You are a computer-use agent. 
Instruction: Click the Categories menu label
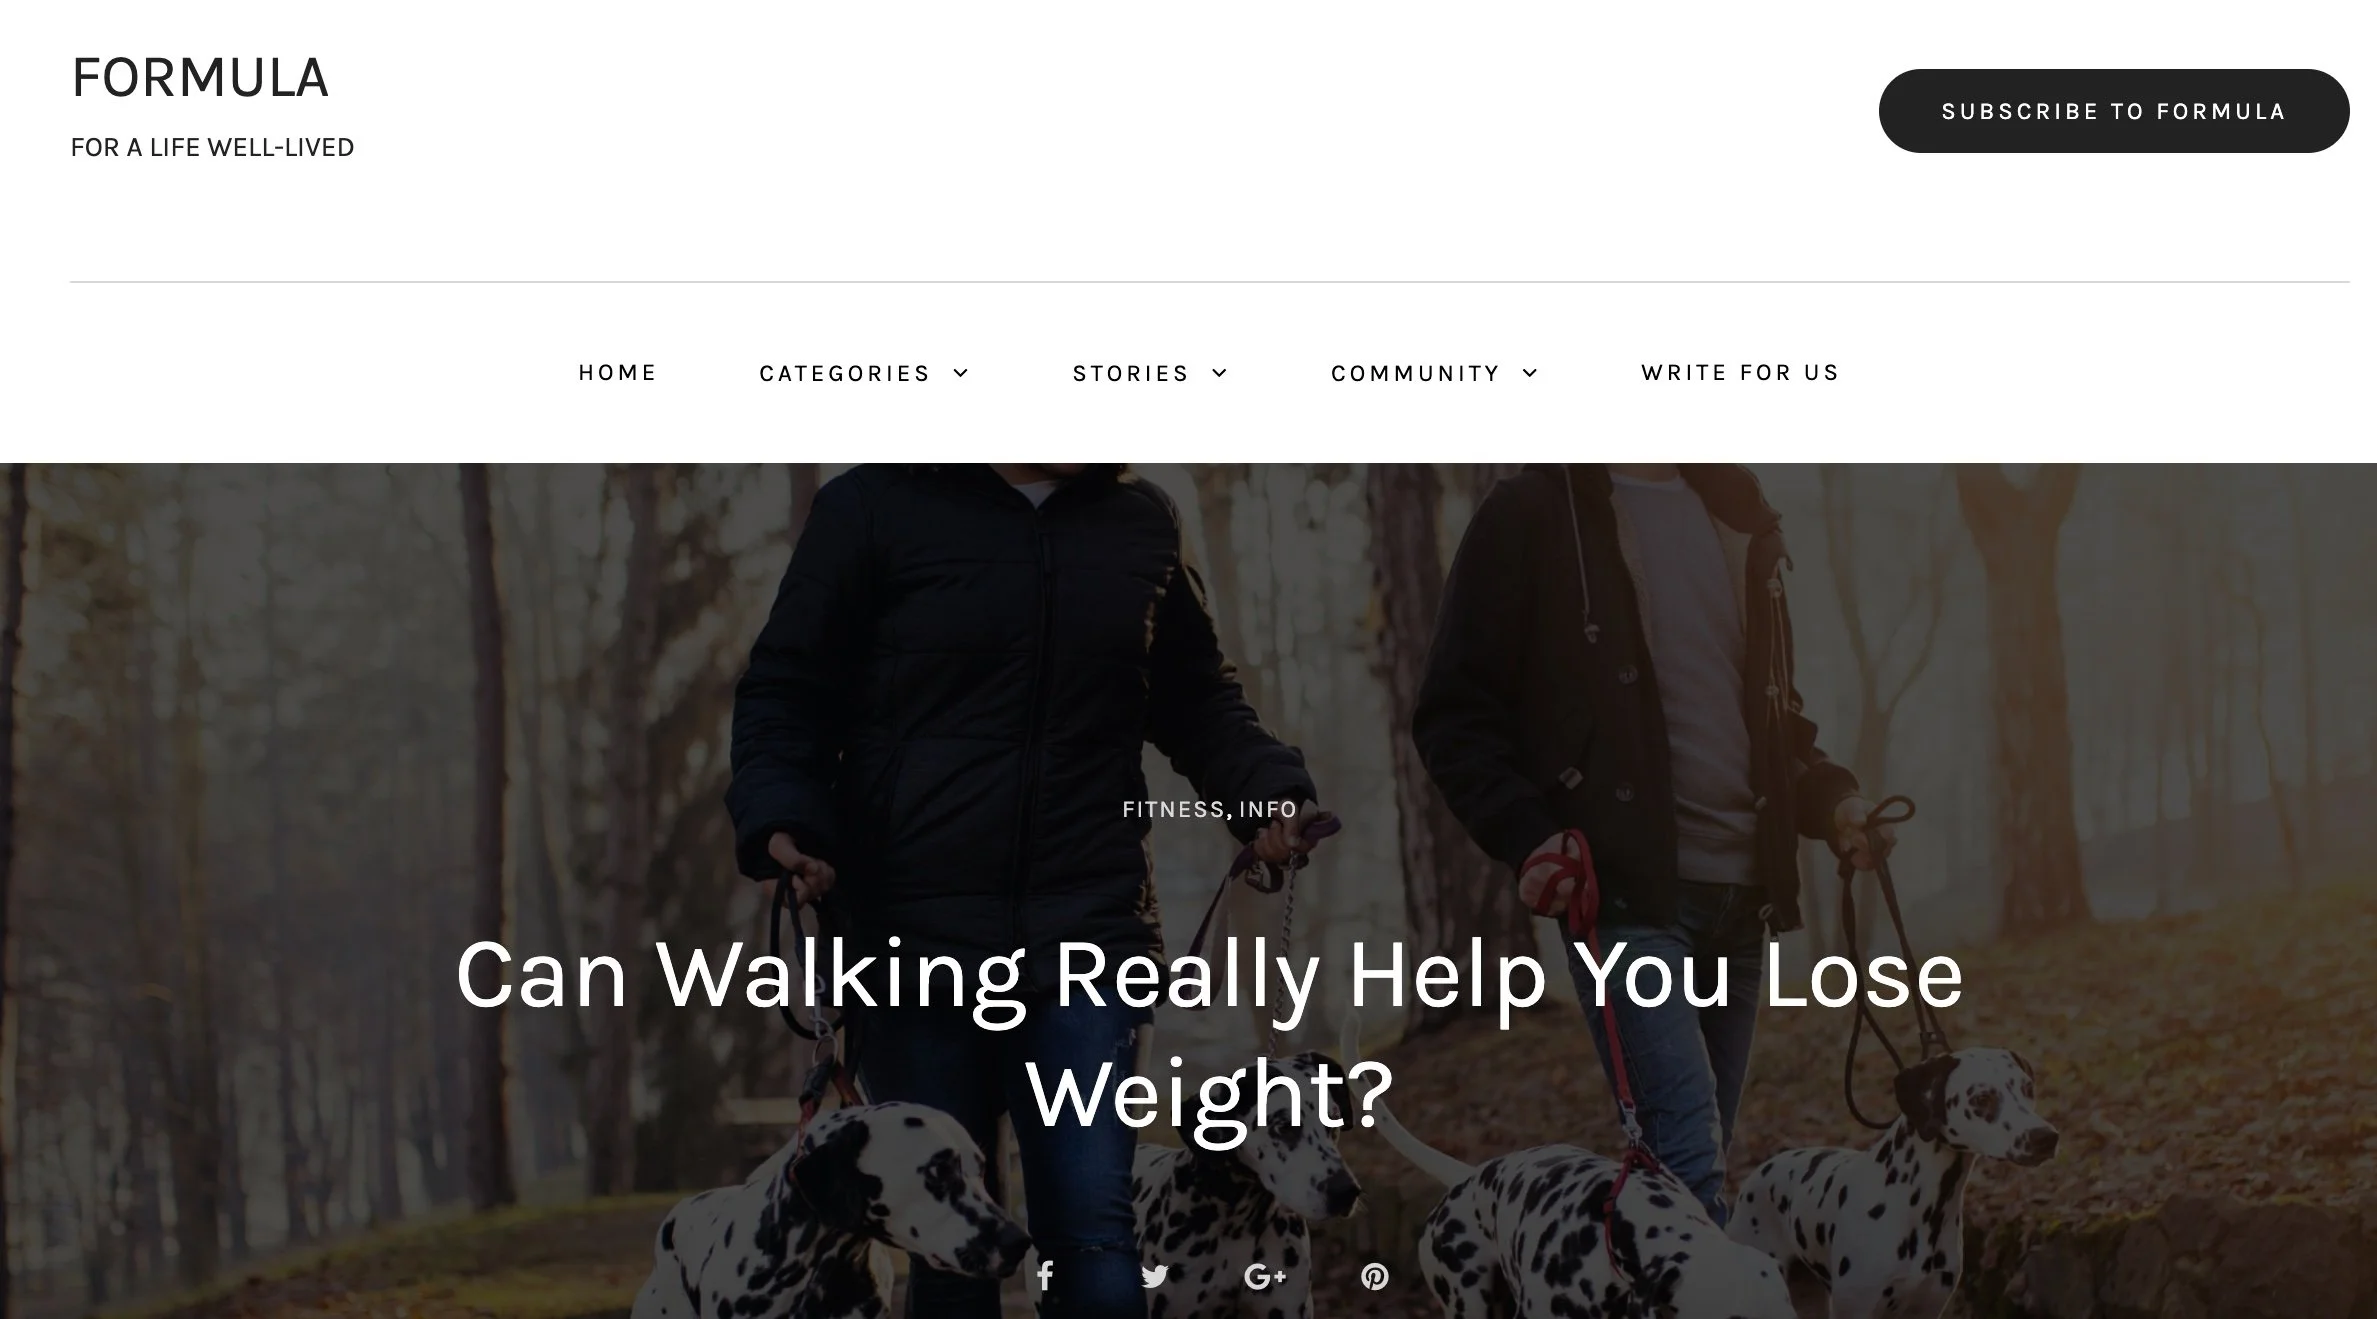tap(845, 373)
